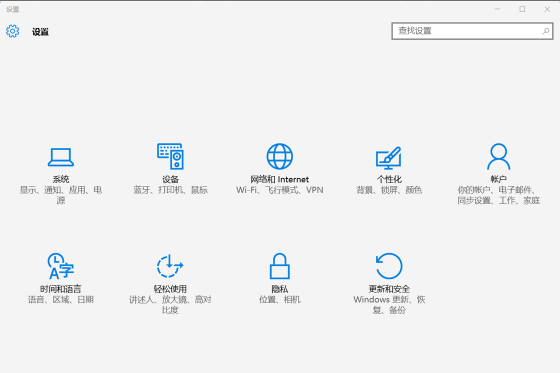This screenshot has width=560, height=373.
Task: Click the settings gear icon at top left
Action: 12,31
